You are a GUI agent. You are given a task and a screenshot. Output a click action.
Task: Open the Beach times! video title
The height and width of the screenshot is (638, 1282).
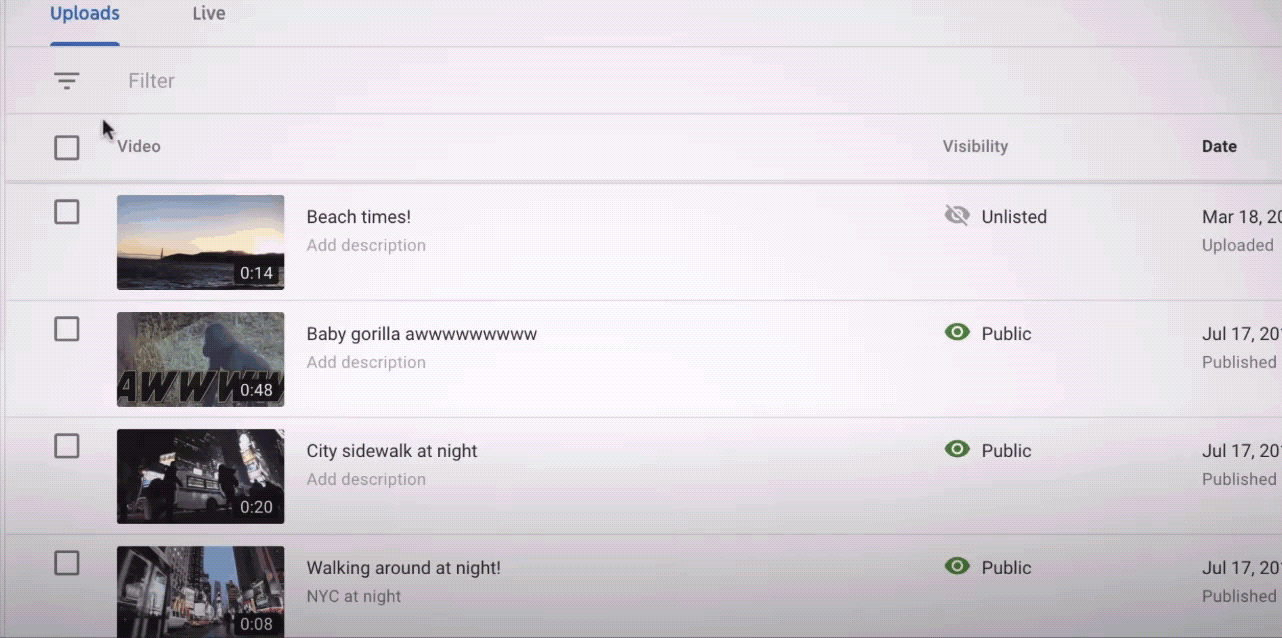(358, 217)
